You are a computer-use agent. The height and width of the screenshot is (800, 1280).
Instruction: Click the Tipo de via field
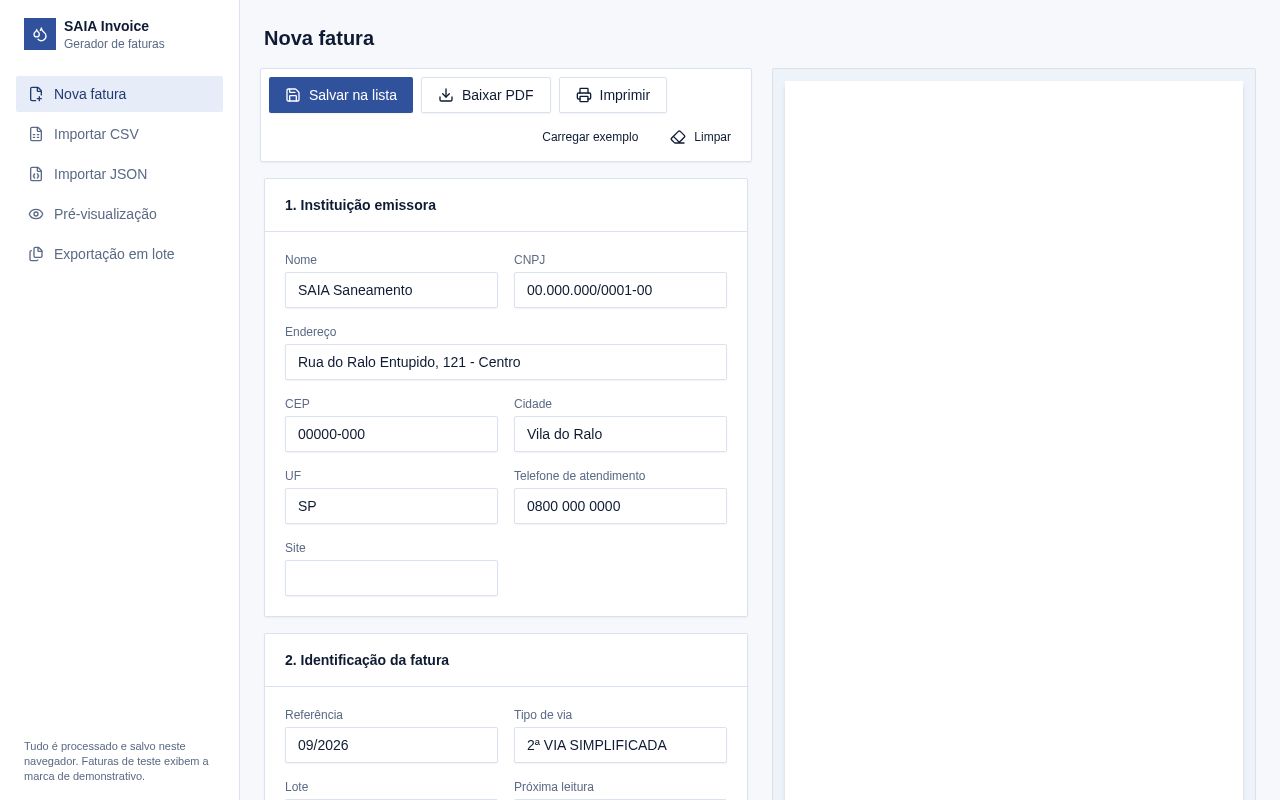620,745
